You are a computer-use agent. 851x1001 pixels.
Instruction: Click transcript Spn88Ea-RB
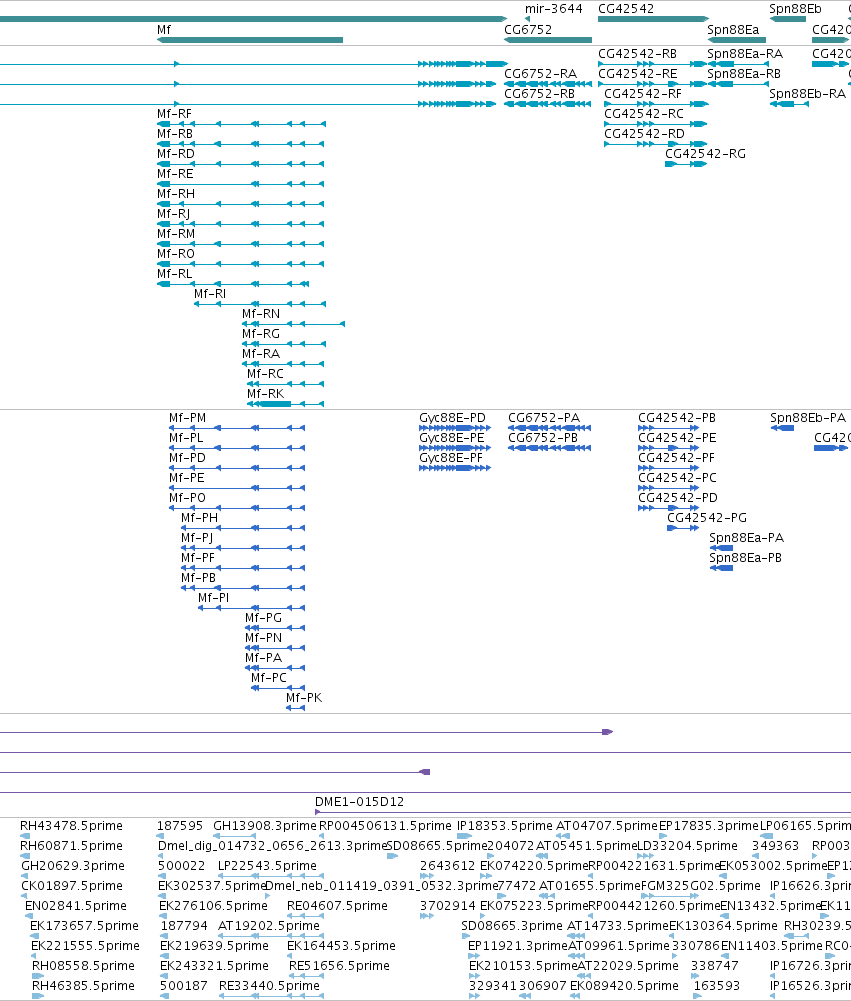[x=744, y=73]
